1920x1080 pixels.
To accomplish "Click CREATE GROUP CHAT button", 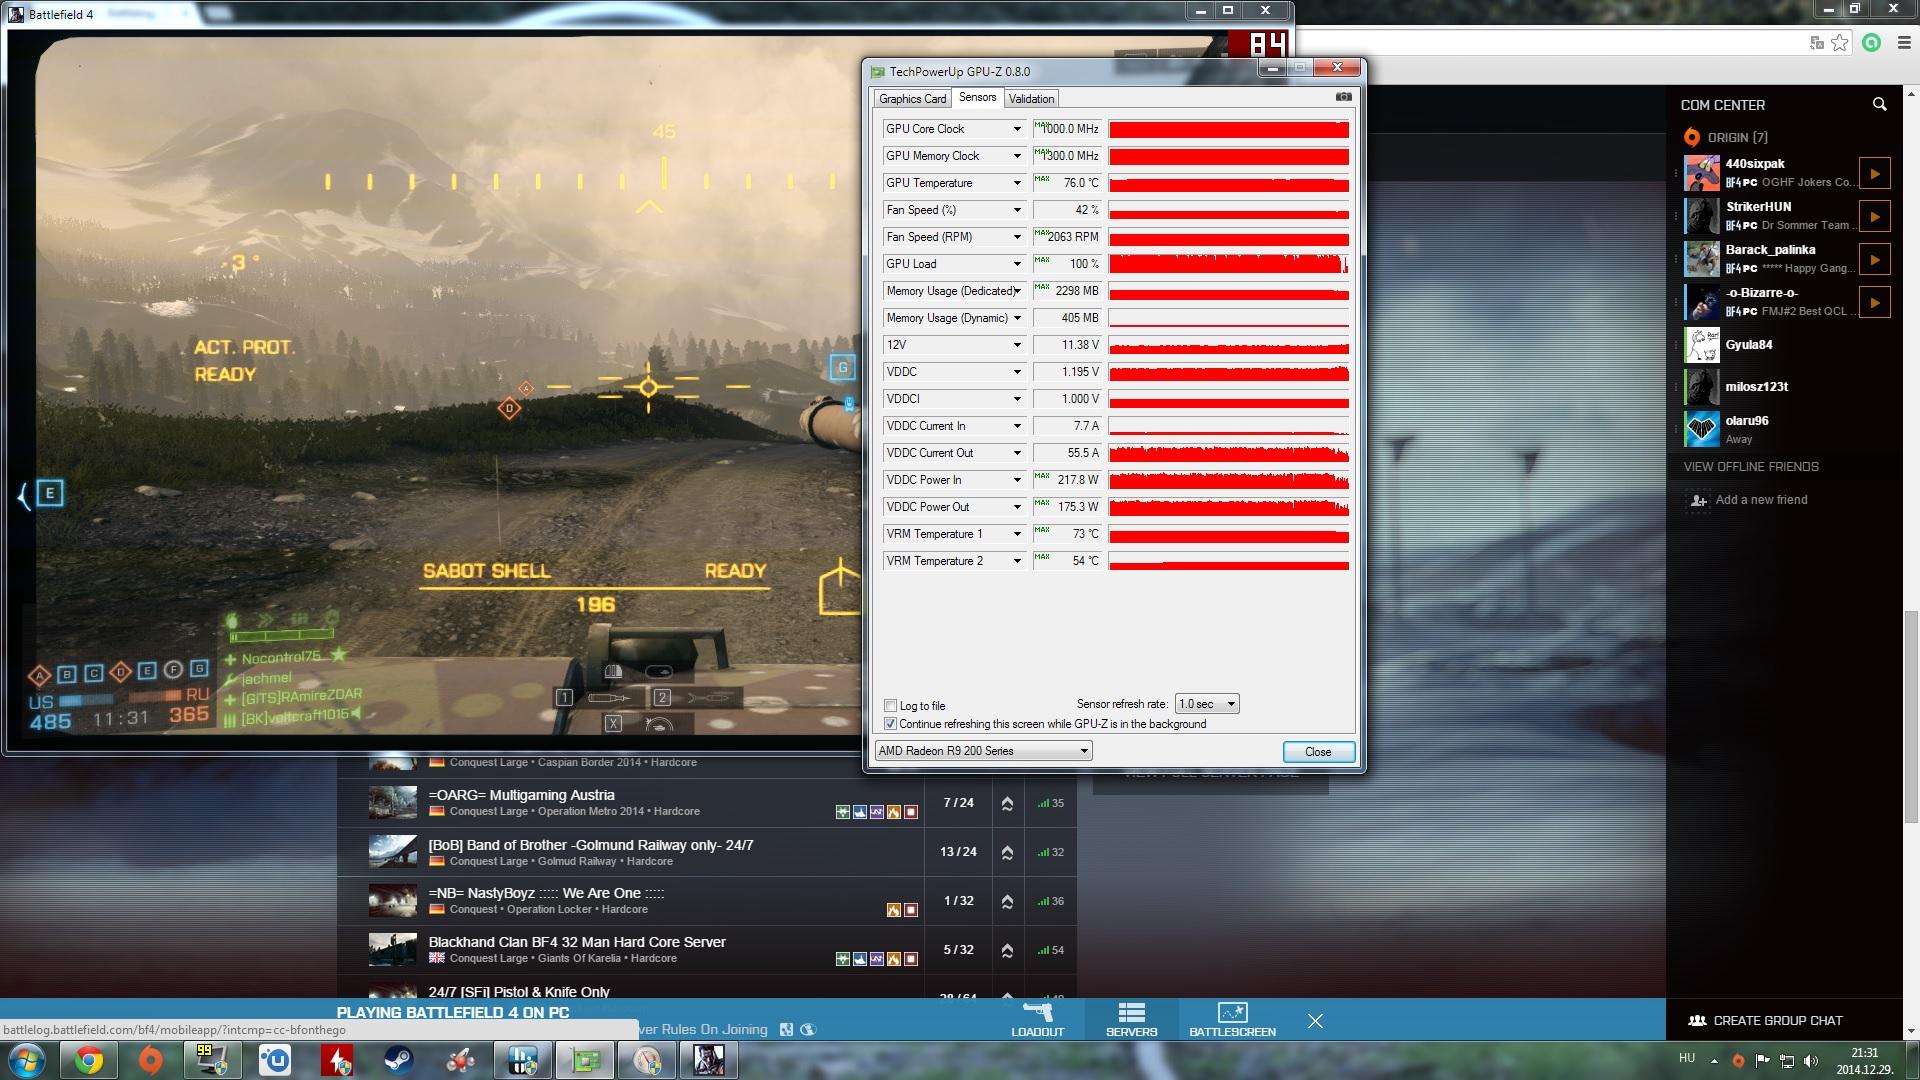I will click(x=1766, y=1021).
